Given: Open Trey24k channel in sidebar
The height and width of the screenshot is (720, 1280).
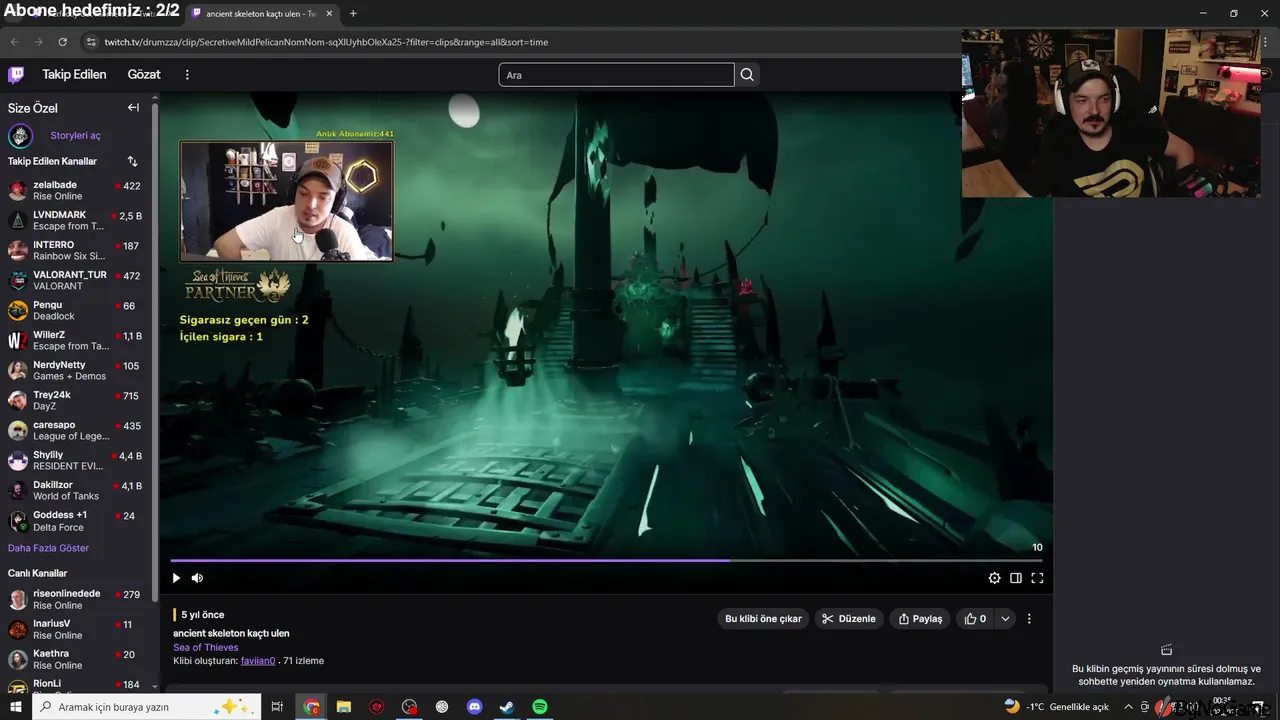Looking at the screenshot, I should (76, 400).
